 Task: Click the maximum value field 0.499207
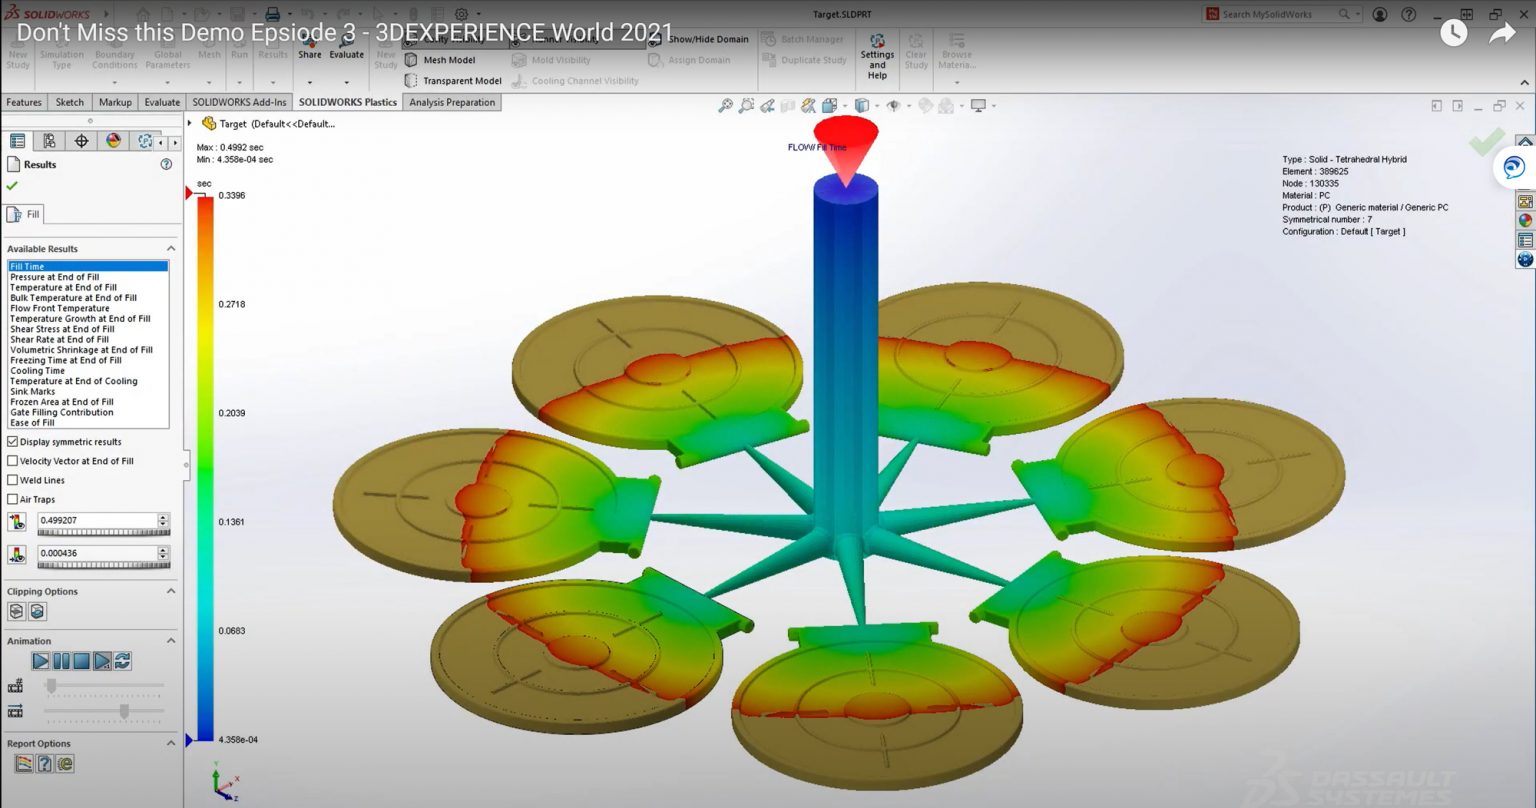97,520
